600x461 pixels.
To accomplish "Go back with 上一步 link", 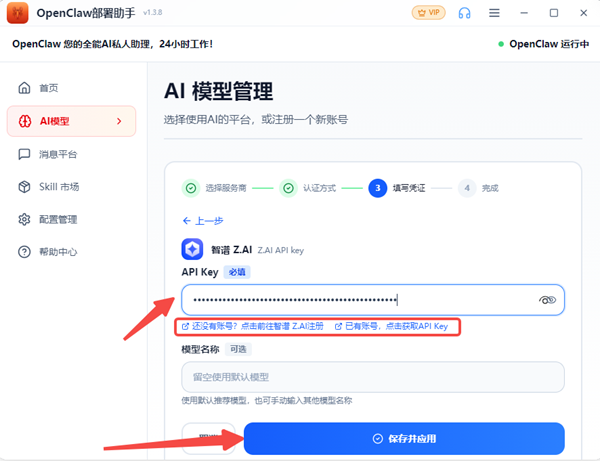I will [x=203, y=221].
